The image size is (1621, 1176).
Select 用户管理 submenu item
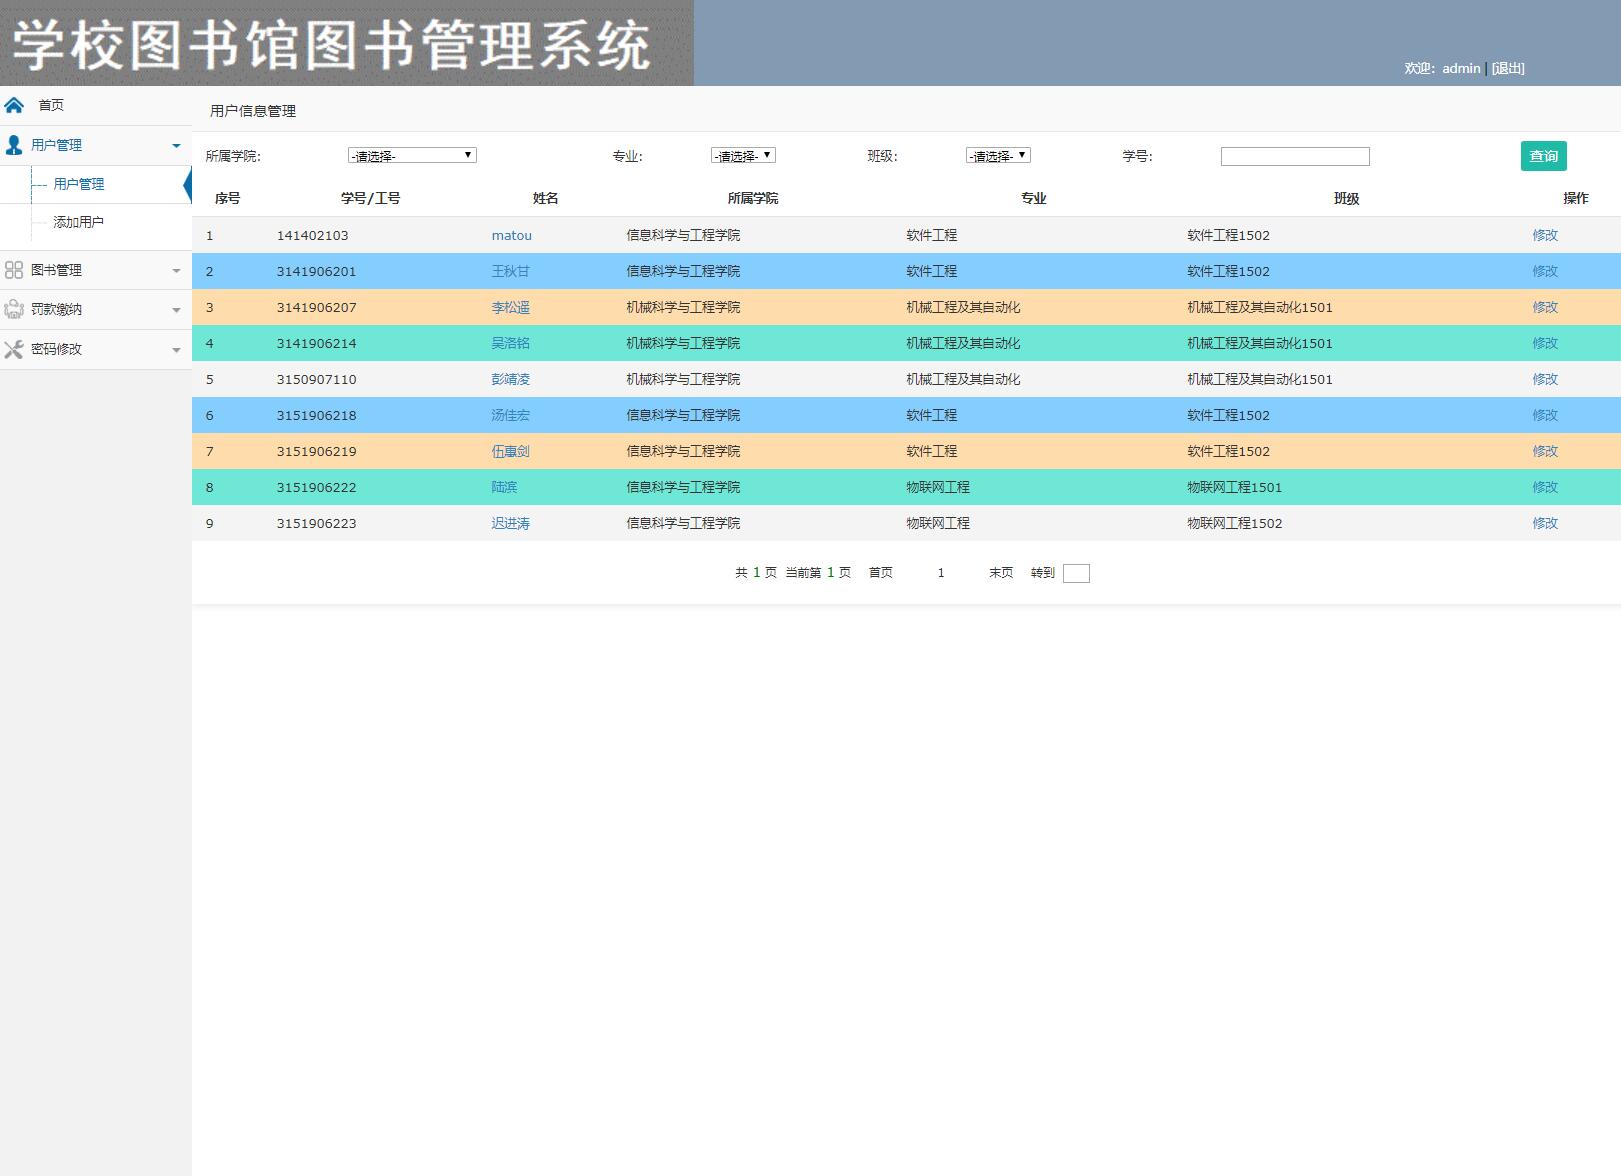[78, 184]
